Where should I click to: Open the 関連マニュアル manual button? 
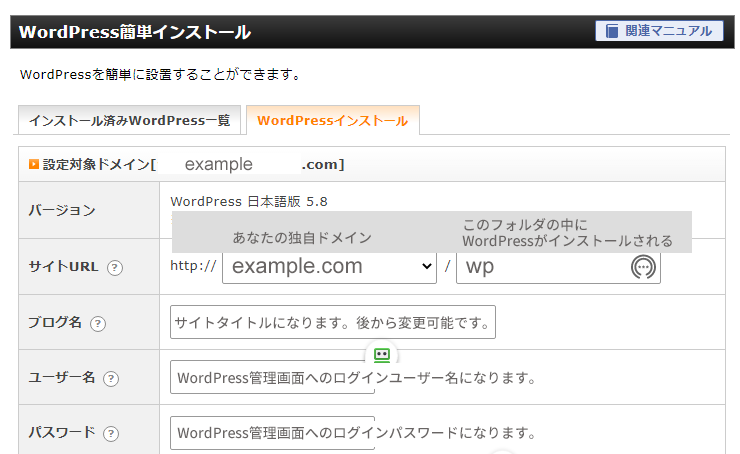pyautogui.click(x=659, y=31)
